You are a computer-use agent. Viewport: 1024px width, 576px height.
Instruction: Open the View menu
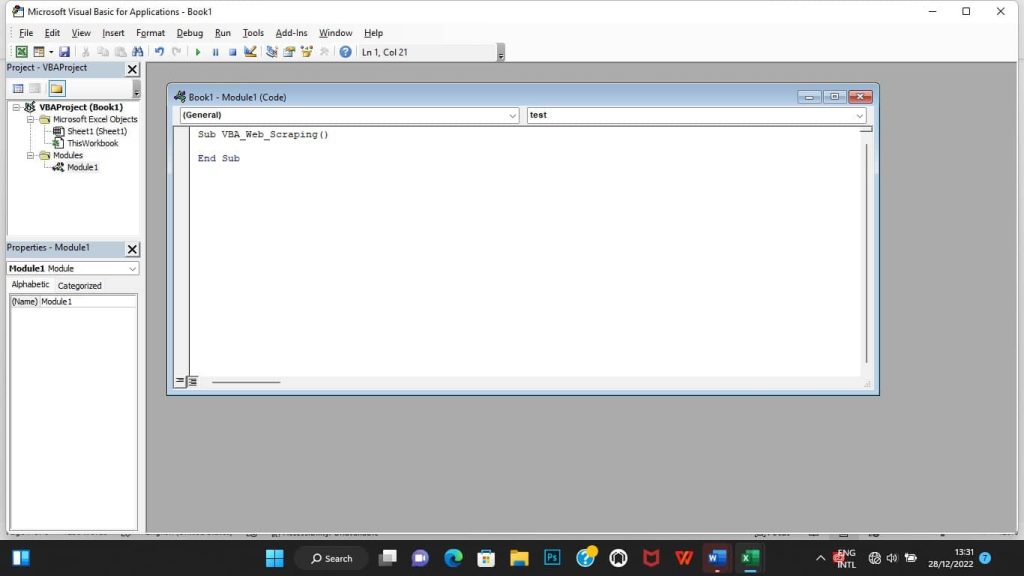81,33
